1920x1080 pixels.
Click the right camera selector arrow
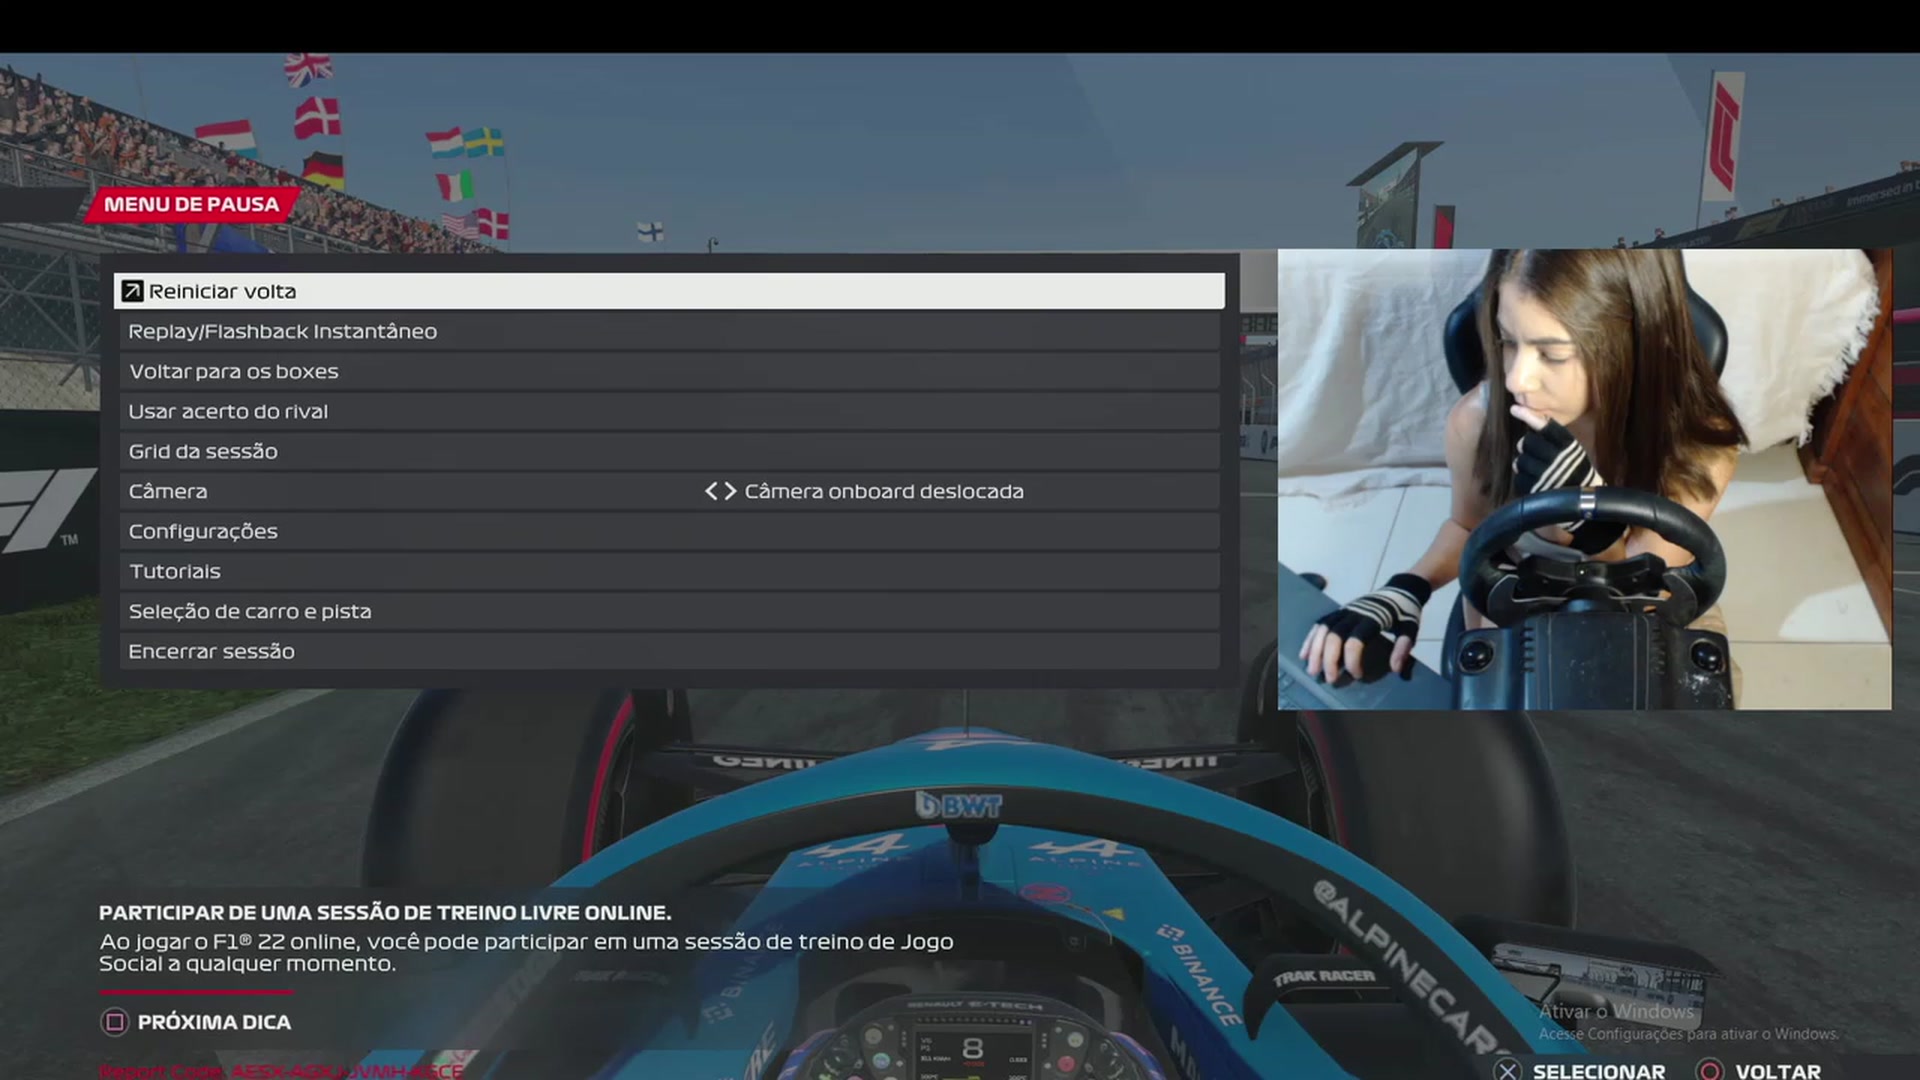tap(730, 491)
